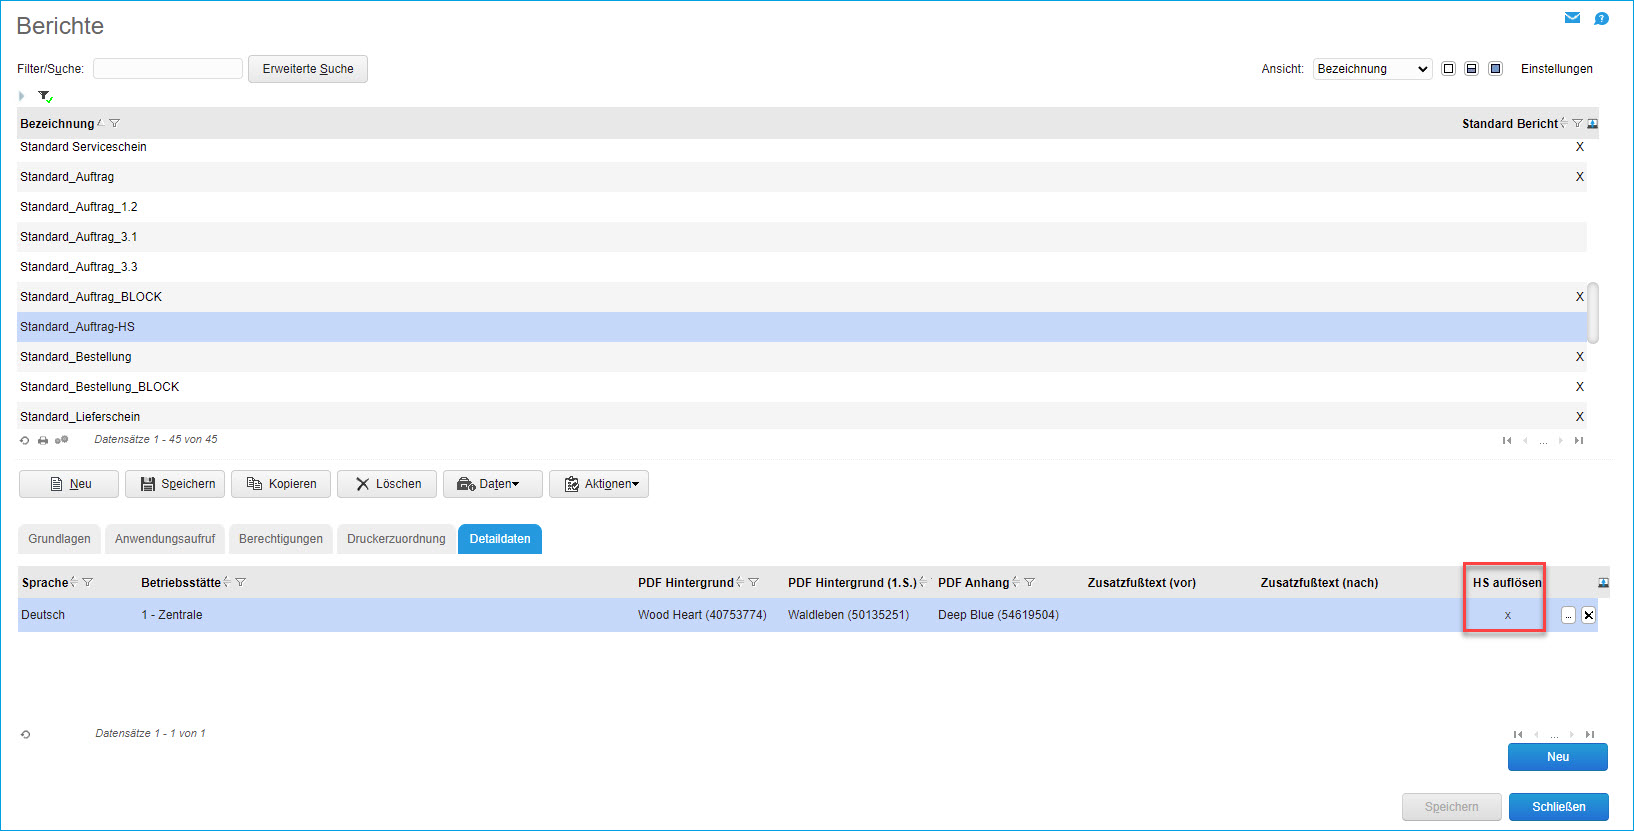Switch to list-only layout view
The width and height of the screenshot is (1634, 831).
click(x=1448, y=69)
